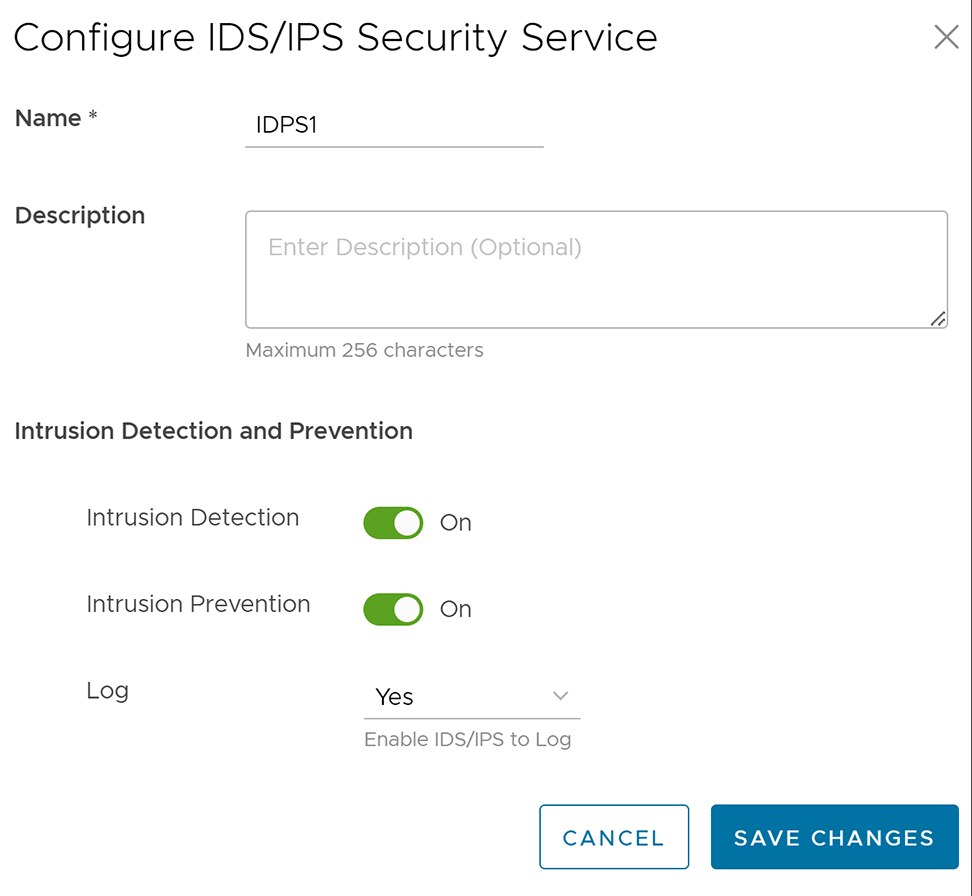
Task: Close the Configure IDS/IPS dialog
Action: (x=945, y=38)
